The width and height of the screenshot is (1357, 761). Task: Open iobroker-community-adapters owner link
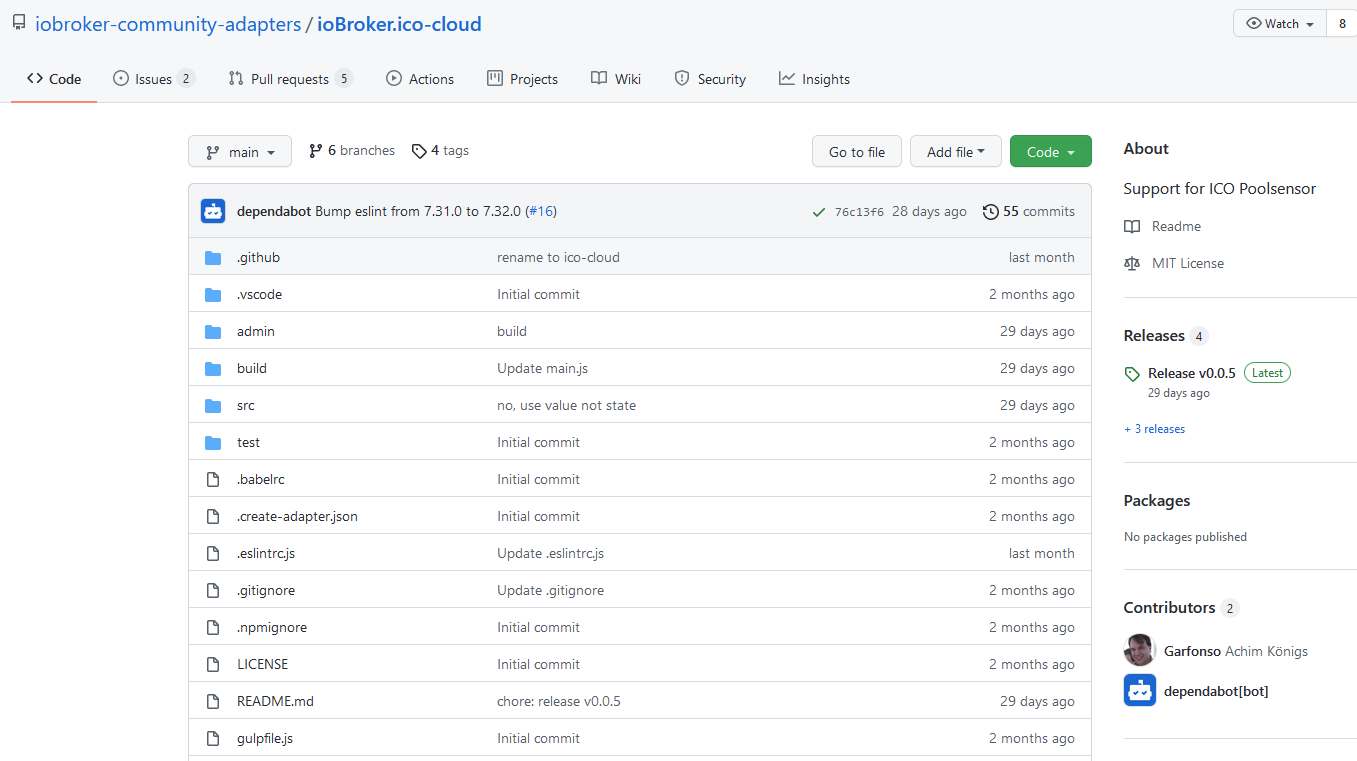pyautogui.click(x=168, y=24)
